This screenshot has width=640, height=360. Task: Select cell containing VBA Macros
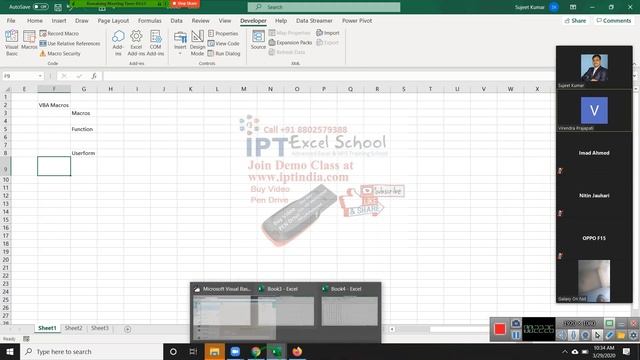tap(54, 105)
